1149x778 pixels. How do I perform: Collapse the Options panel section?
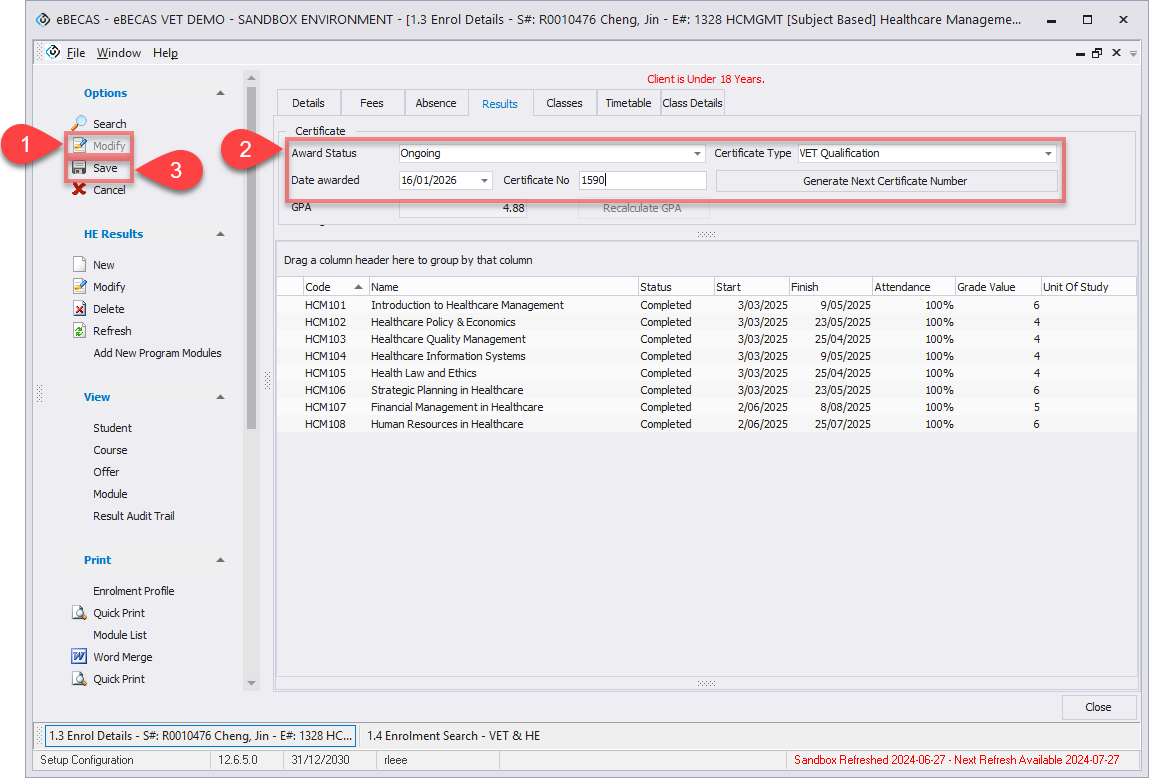pos(220,93)
